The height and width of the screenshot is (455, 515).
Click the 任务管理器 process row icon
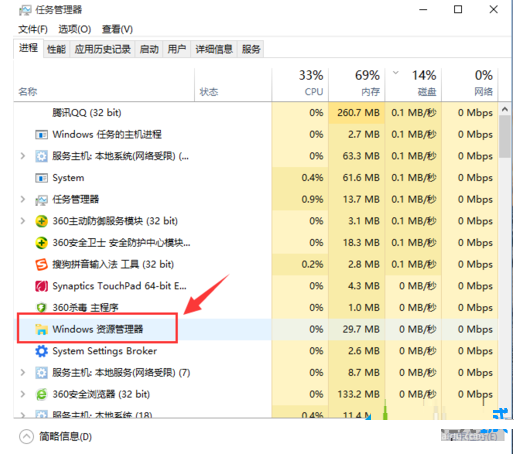(41, 200)
